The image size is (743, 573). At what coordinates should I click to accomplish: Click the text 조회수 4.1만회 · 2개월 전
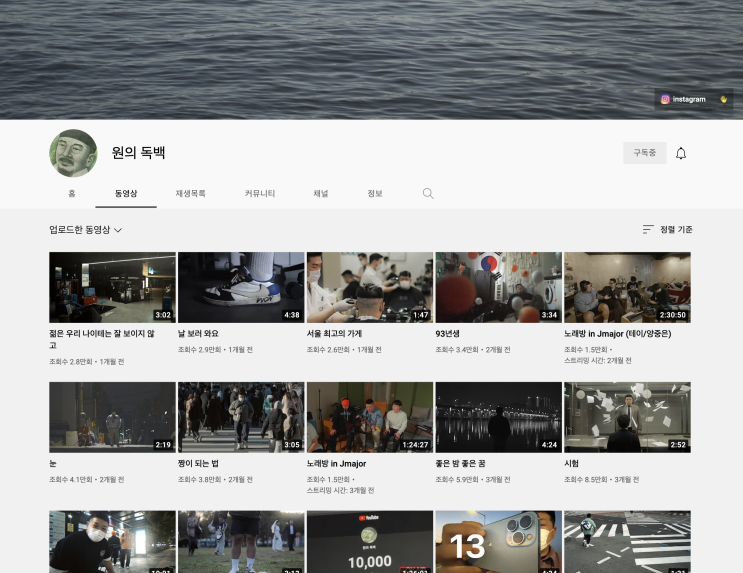click(87, 480)
